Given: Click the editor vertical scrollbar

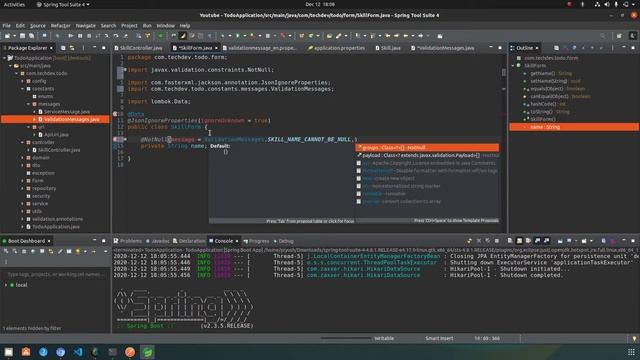Looking at the screenshot, I should tap(503, 72).
